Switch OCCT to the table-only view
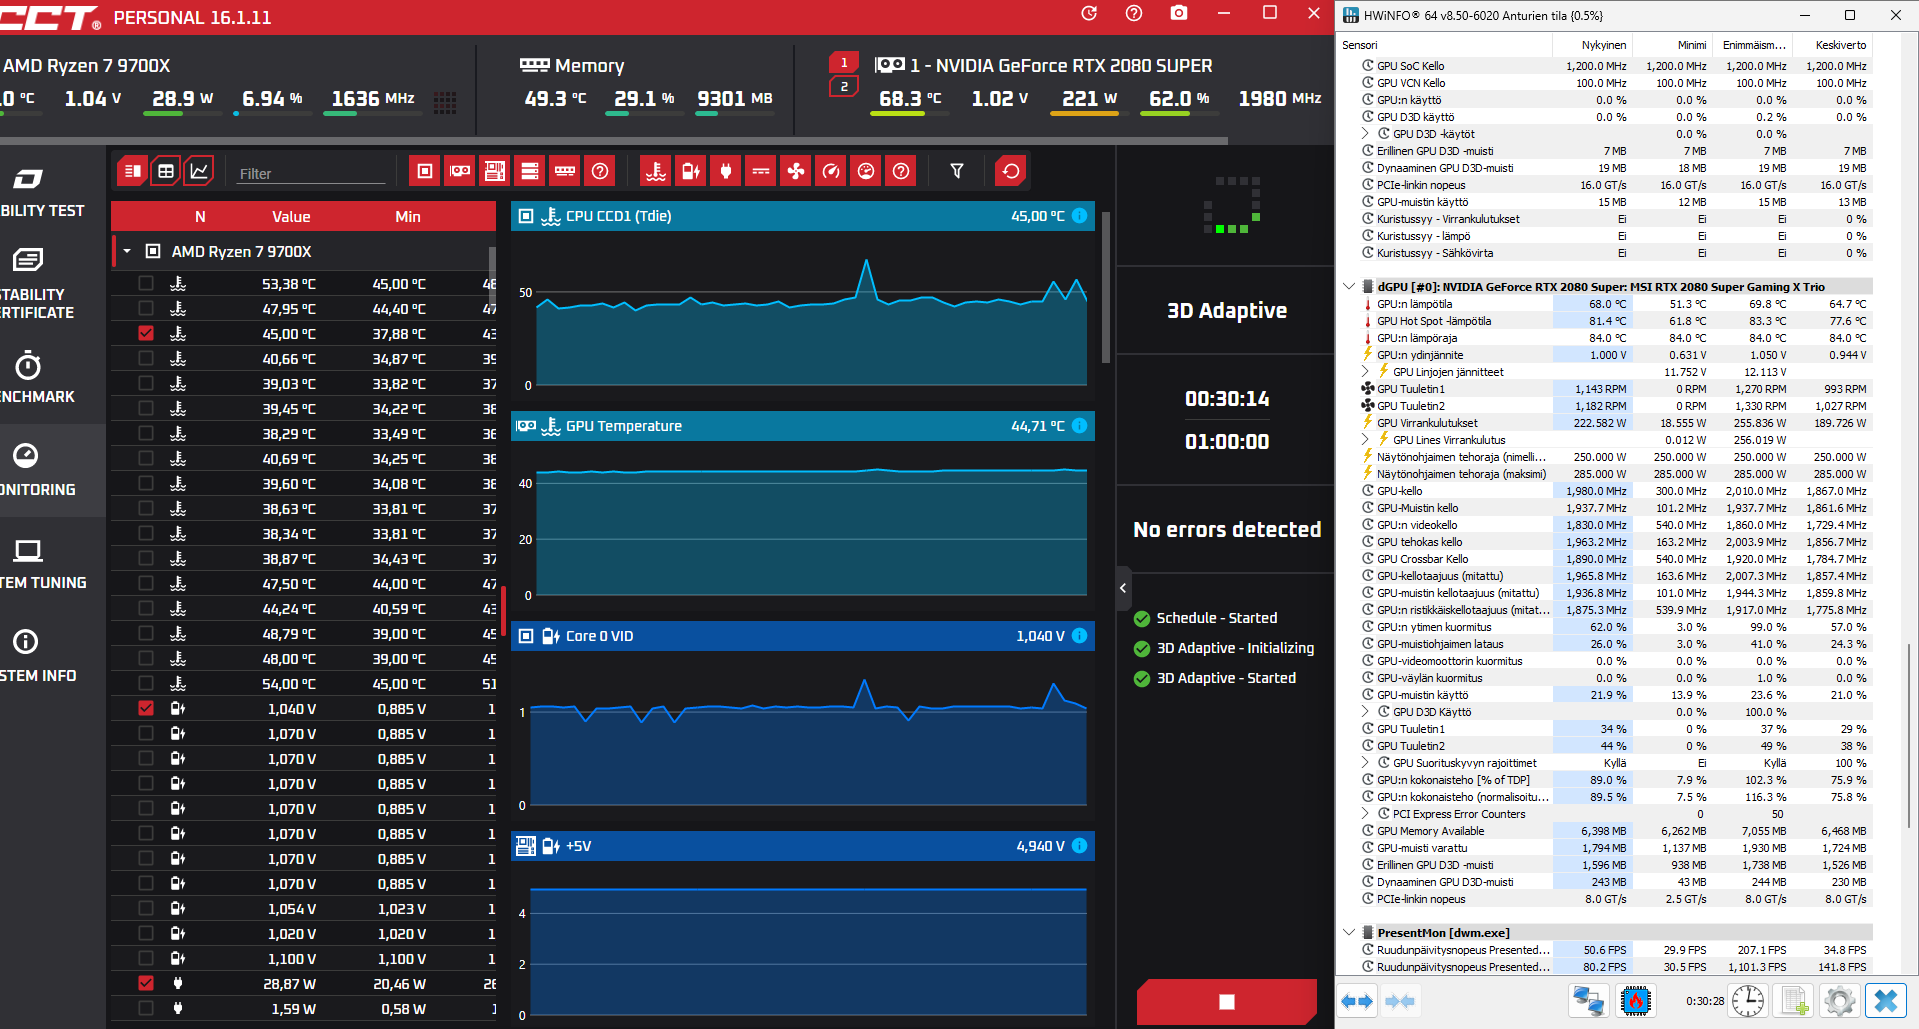Image resolution: width=1919 pixels, height=1029 pixels. 166,171
